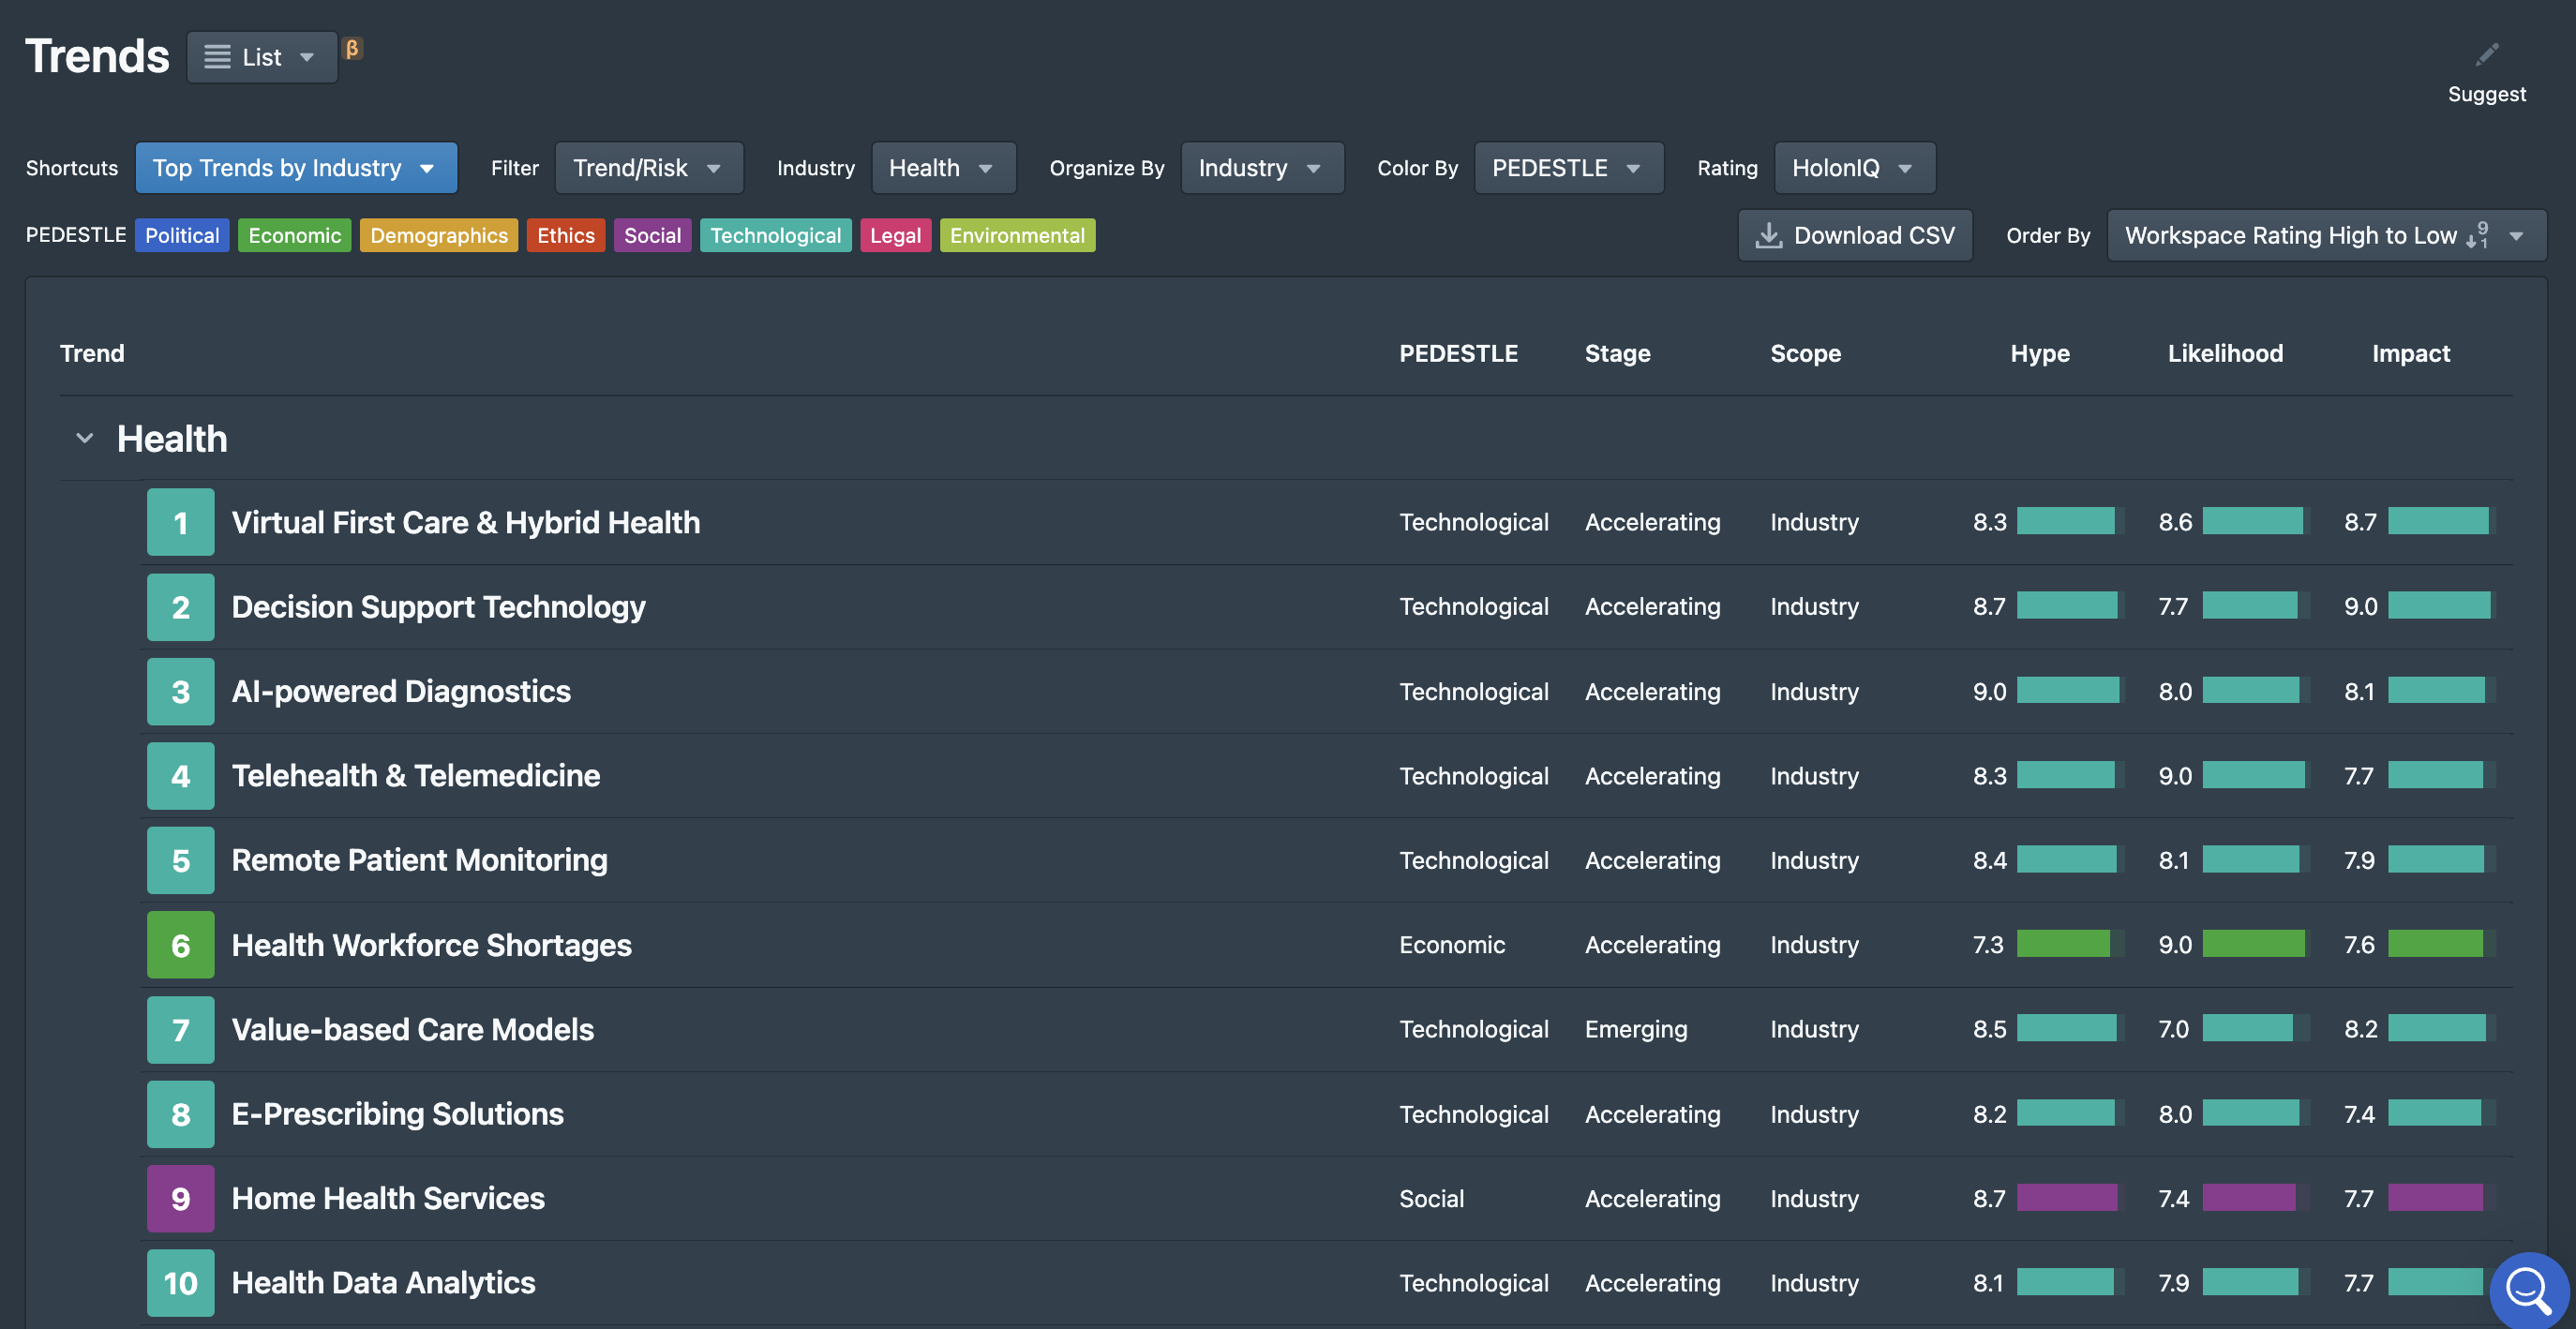This screenshot has width=2576, height=1329.
Task: Toggle the Political PEDESTLE tag
Action: pyautogui.click(x=182, y=235)
